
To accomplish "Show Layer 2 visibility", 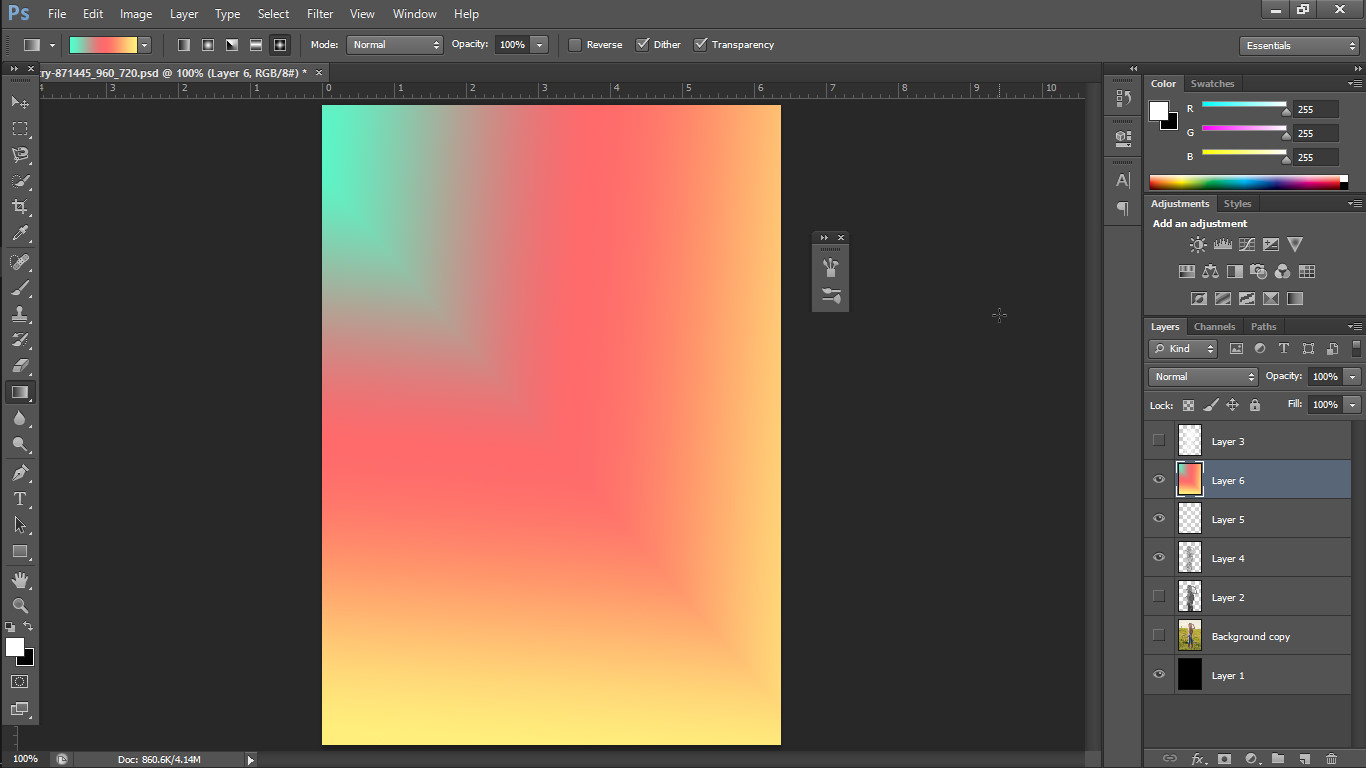I will point(1159,596).
